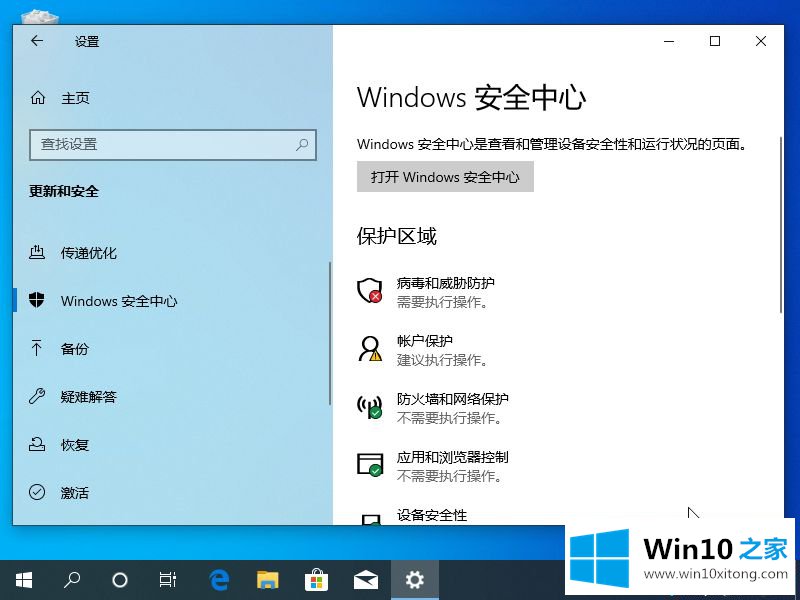Click 不需要执行操作。 under 防火墙和网络保护
The image size is (800, 600).
[449, 418]
